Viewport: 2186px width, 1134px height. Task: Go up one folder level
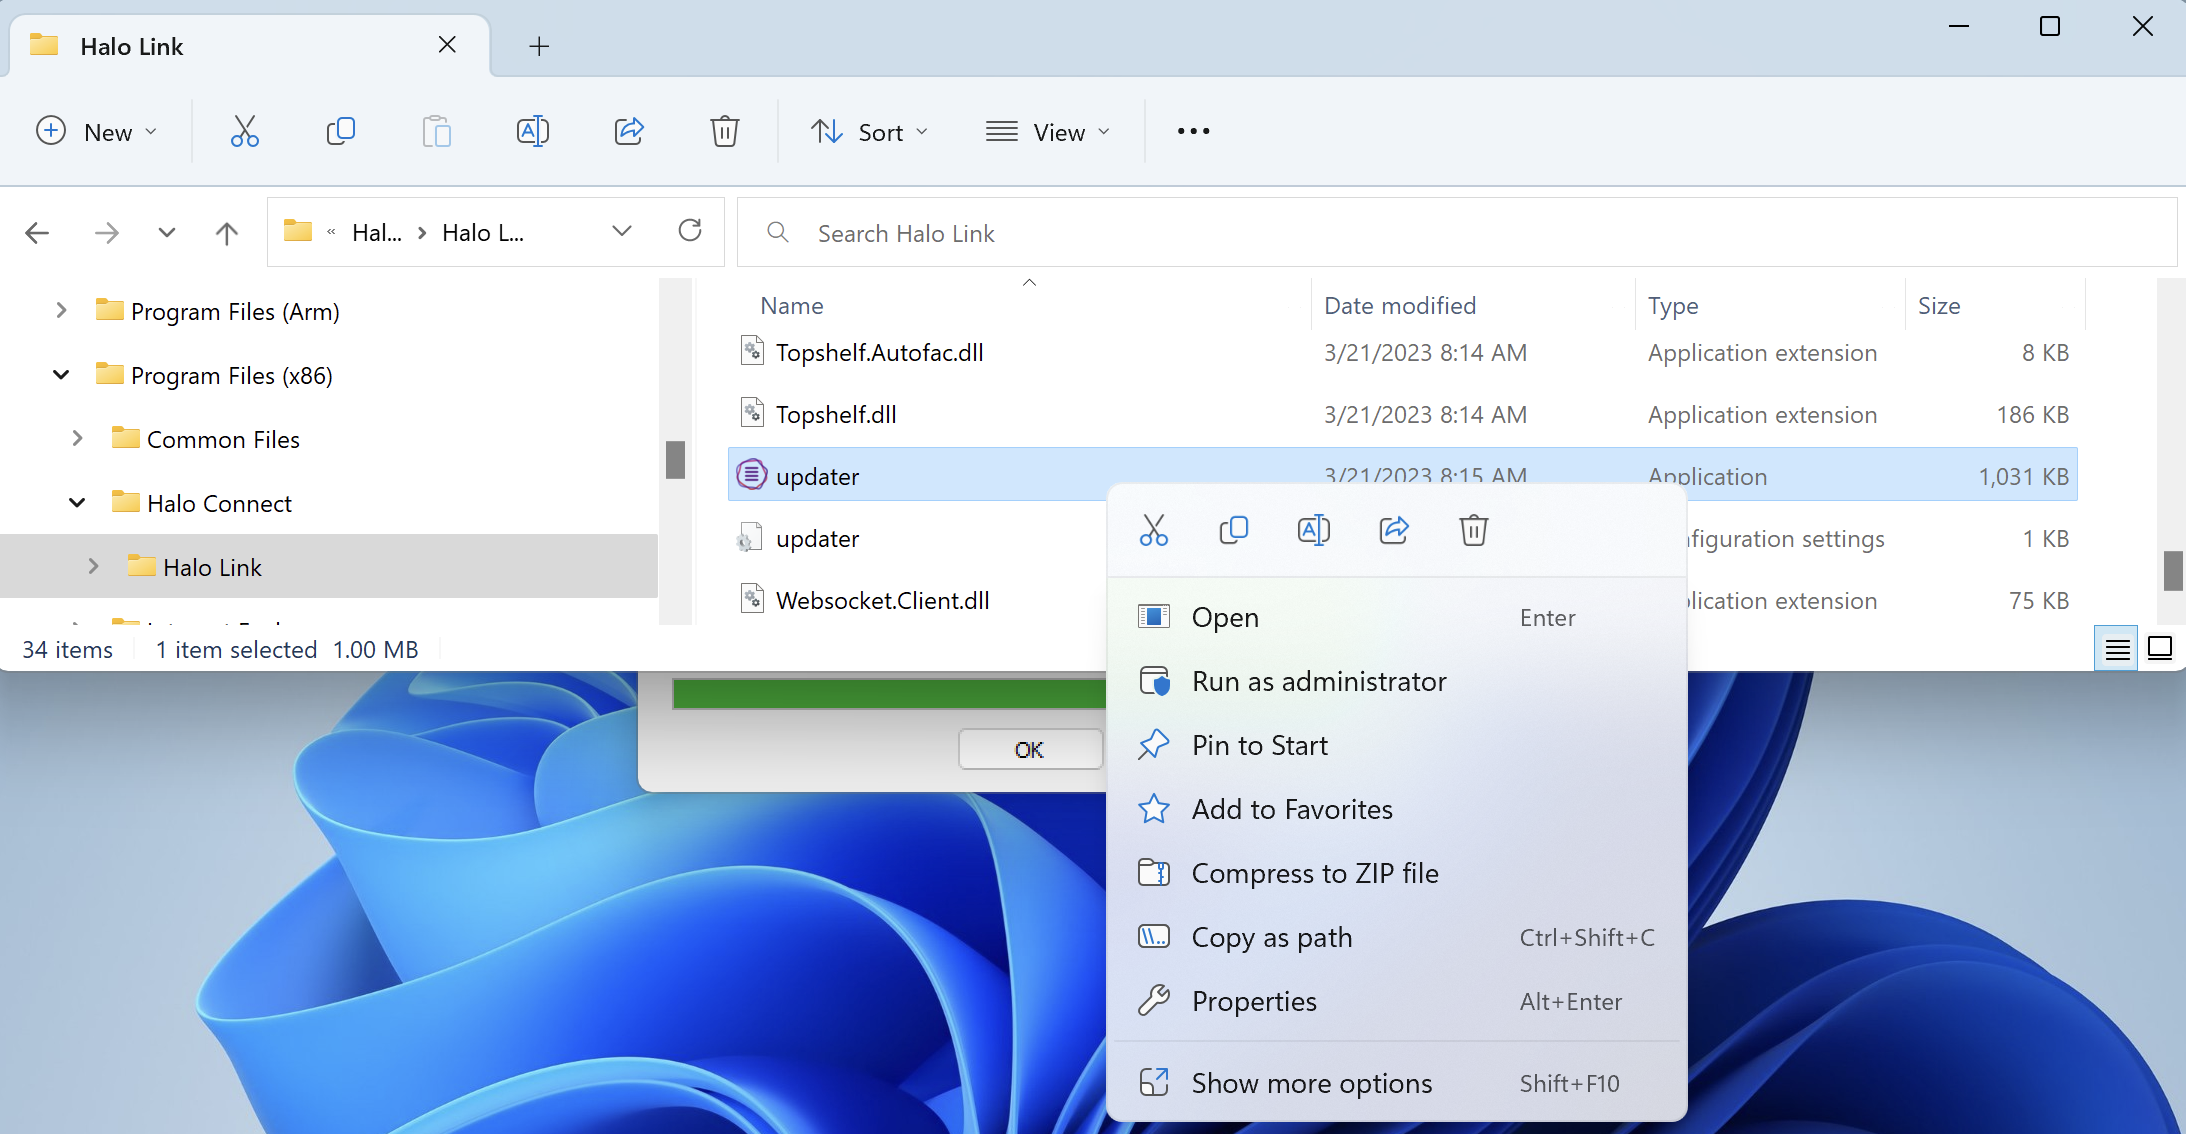click(x=227, y=233)
